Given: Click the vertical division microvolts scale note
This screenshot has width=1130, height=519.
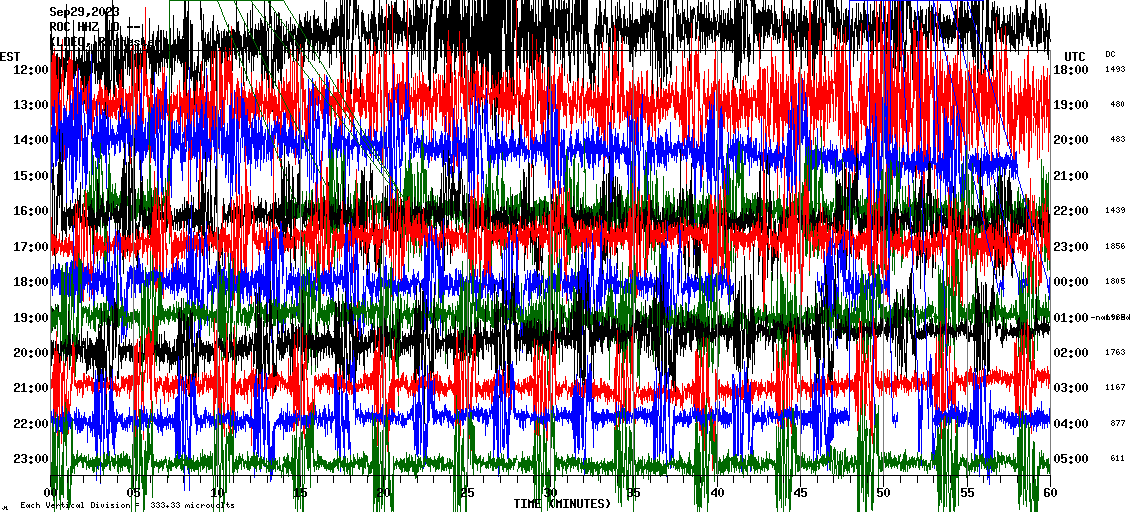Looking at the screenshot, I should 128,506.
